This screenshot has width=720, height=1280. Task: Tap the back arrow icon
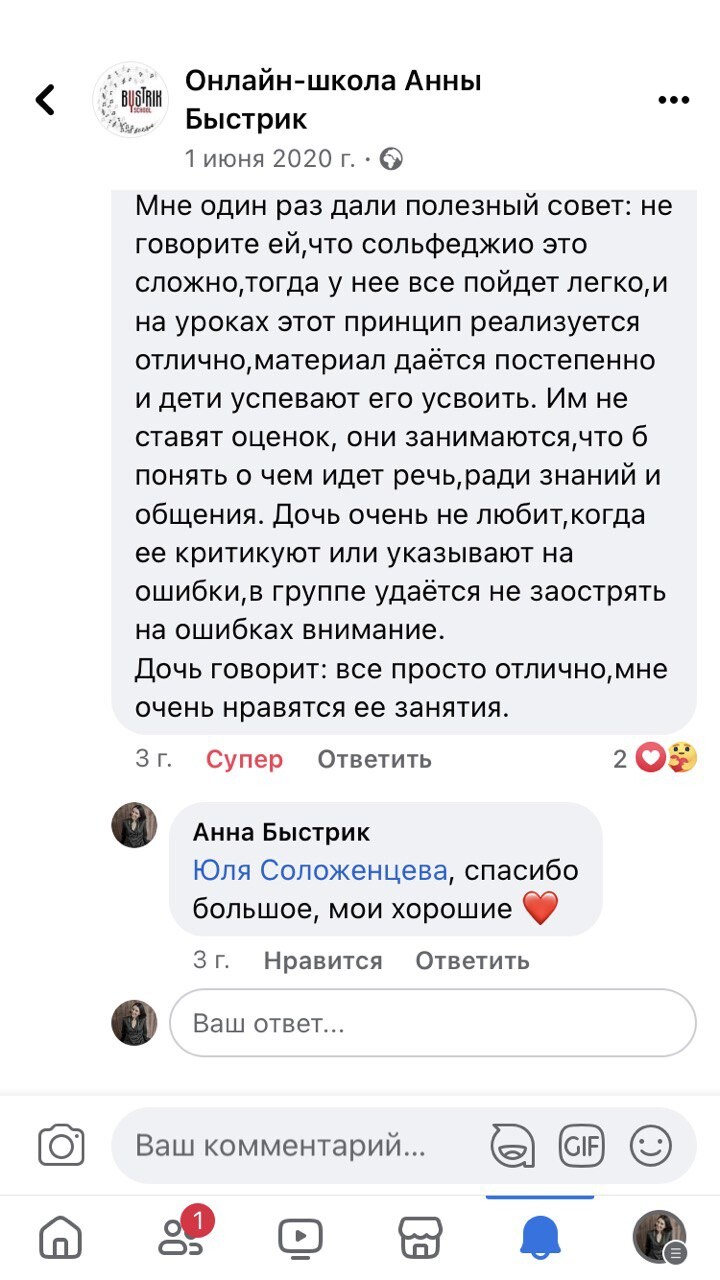pos(45,100)
